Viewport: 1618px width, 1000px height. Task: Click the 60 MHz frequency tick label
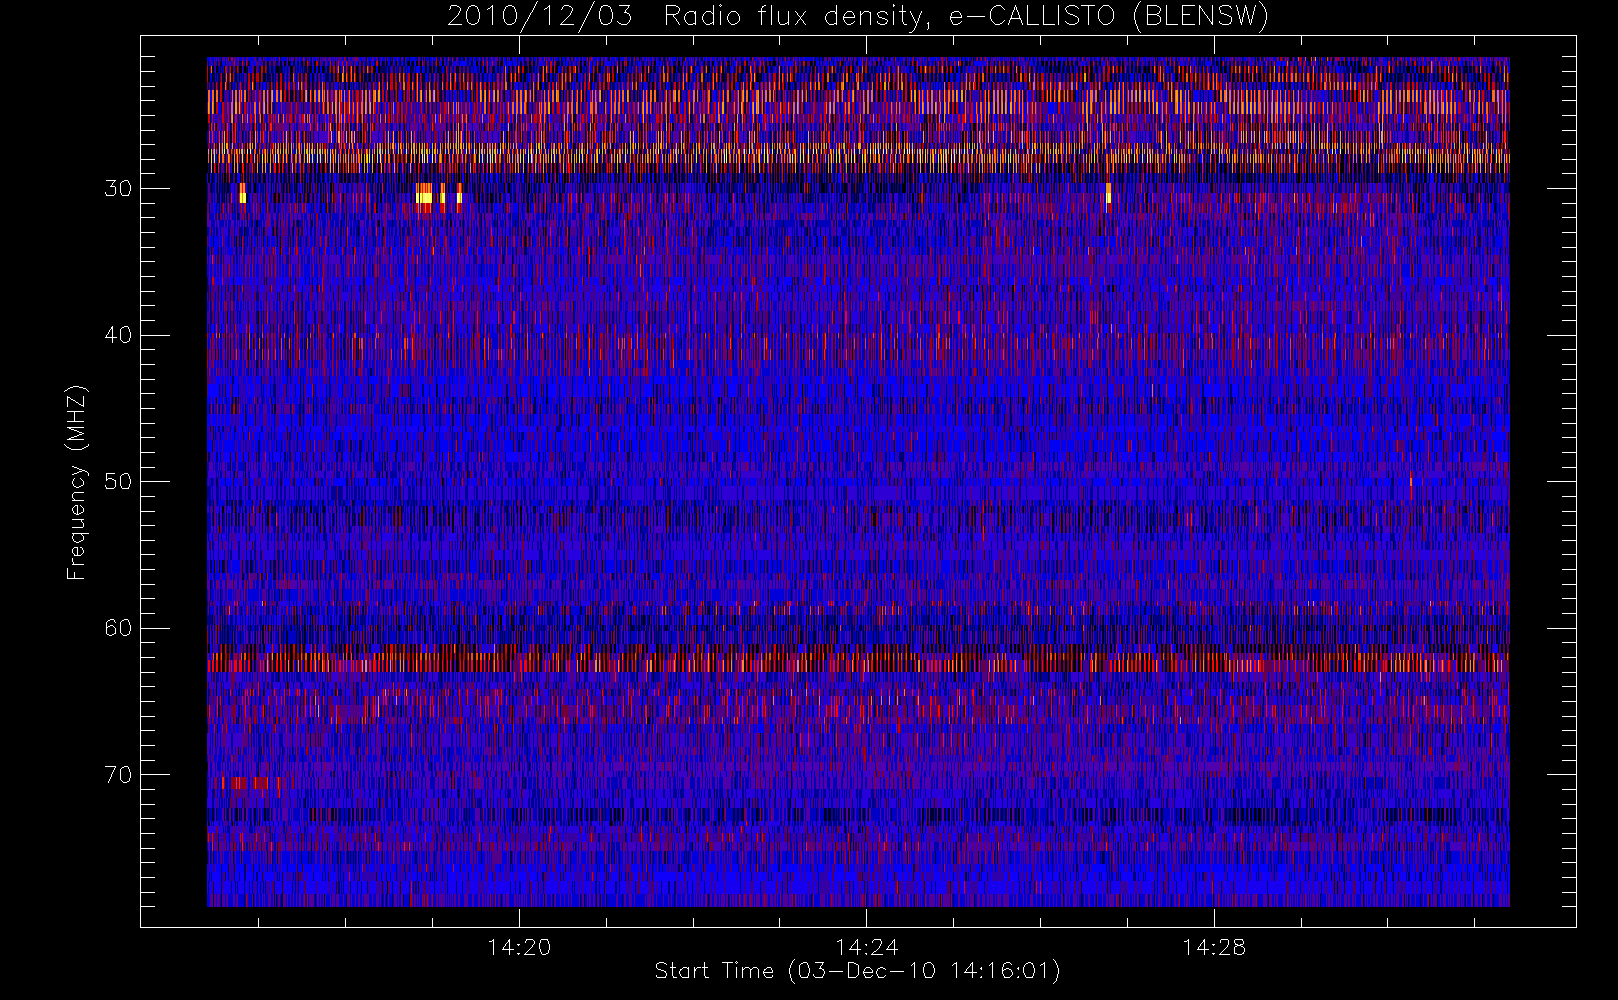pos(118,628)
